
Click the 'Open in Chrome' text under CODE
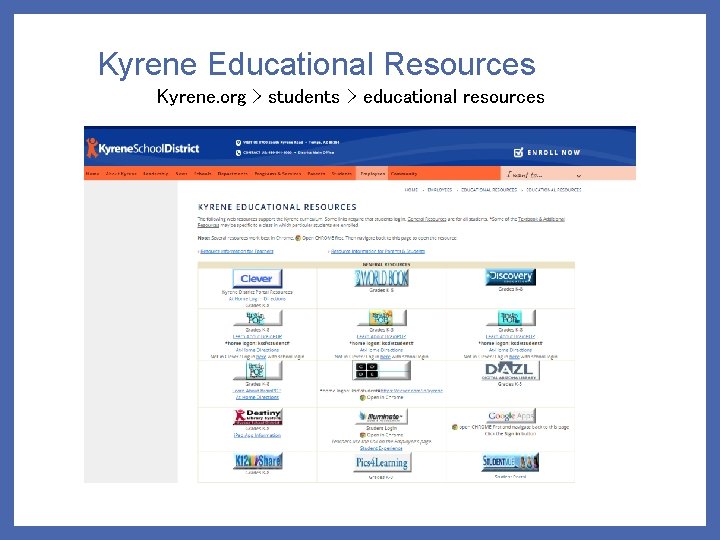[x=385, y=398]
